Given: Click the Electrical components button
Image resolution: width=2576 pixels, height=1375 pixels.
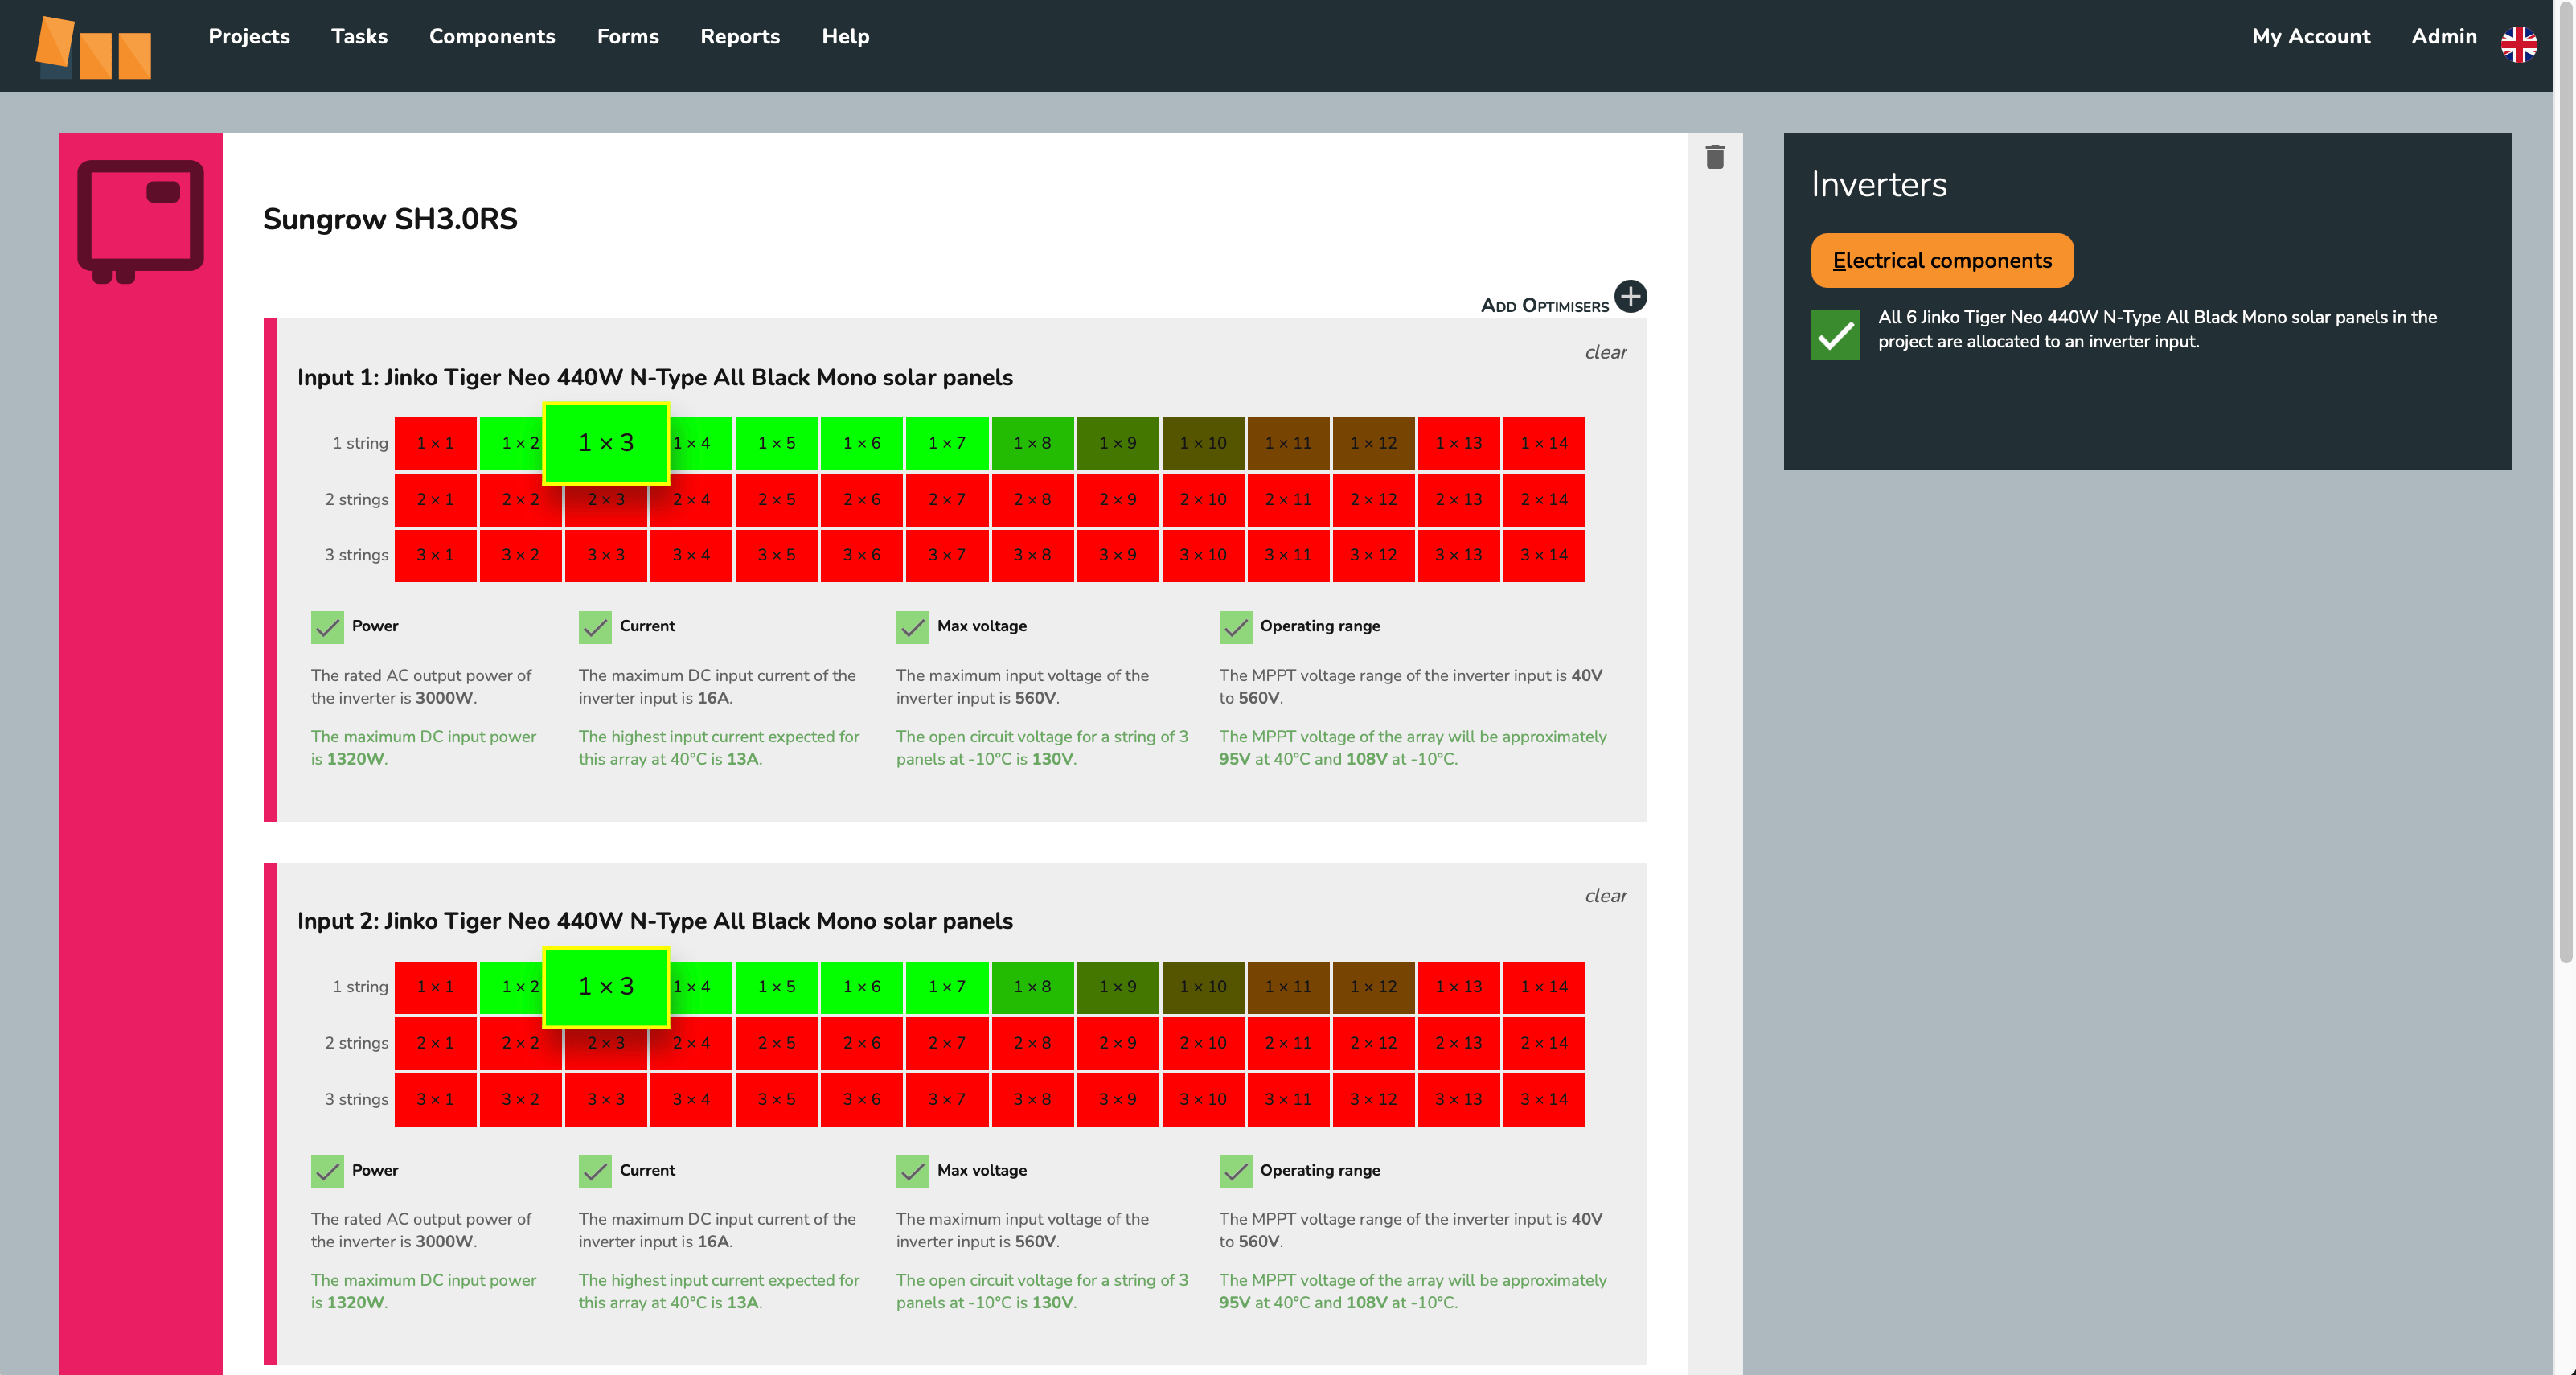Looking at the screenshot, I should (1942, 260).
